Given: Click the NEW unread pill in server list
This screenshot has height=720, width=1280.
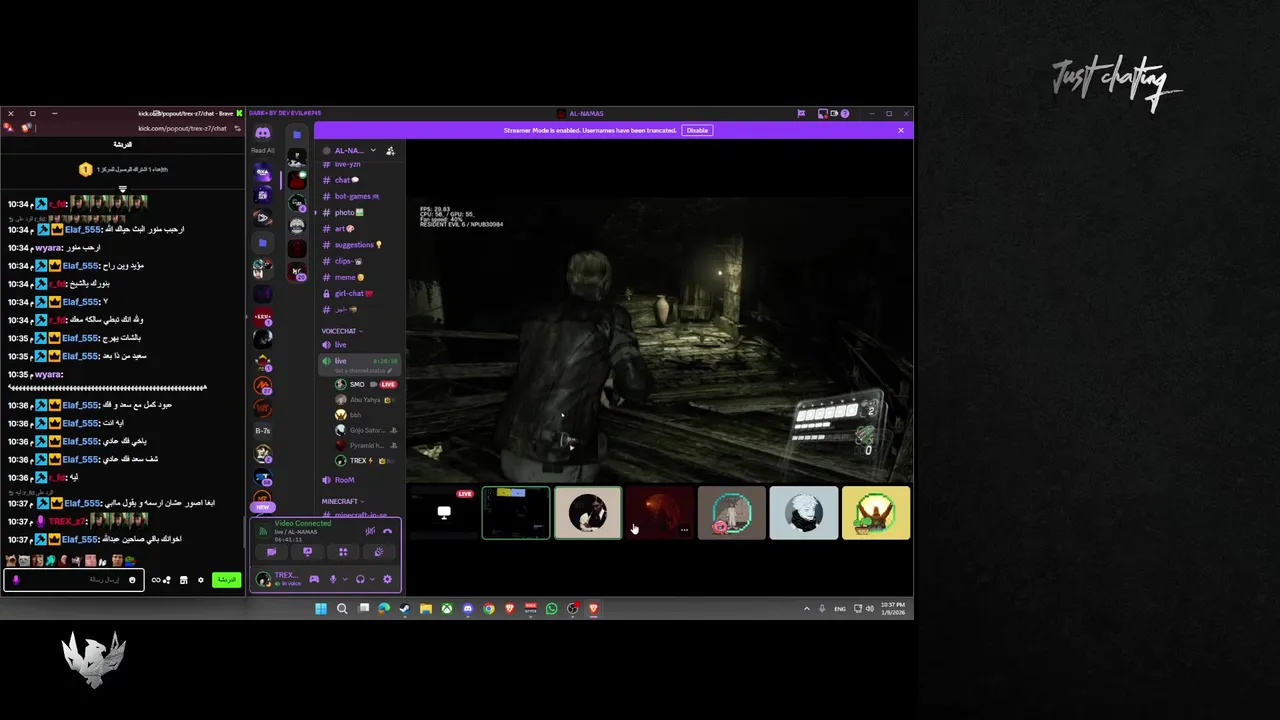Looking at the screenshot, I should (x=263, y=507).
